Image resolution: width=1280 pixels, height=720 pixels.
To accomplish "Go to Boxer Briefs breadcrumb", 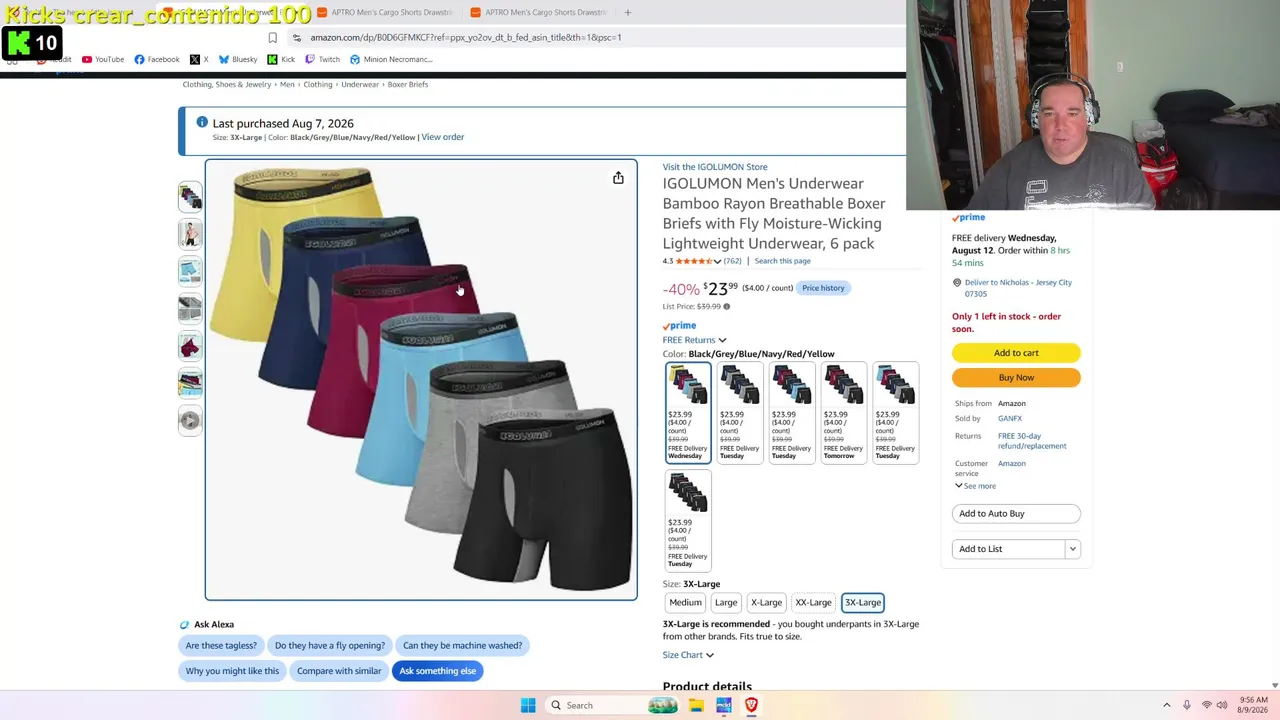I will [408, 84].
